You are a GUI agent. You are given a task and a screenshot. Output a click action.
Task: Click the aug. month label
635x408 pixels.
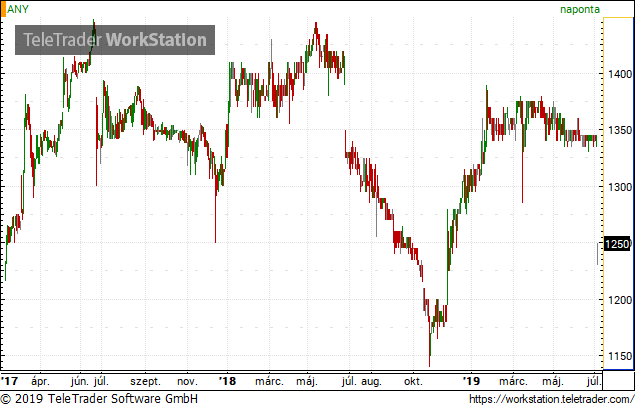pos(371,382)
